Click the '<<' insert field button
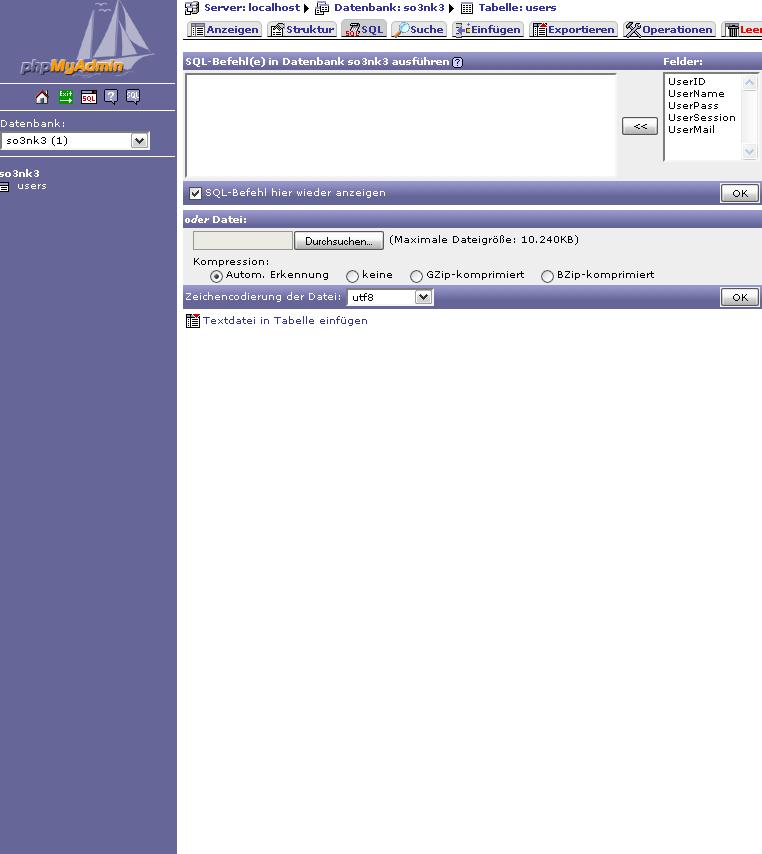The width and height of the screenshot is (762, 854). pyautogui.click(x=640, y=126)
